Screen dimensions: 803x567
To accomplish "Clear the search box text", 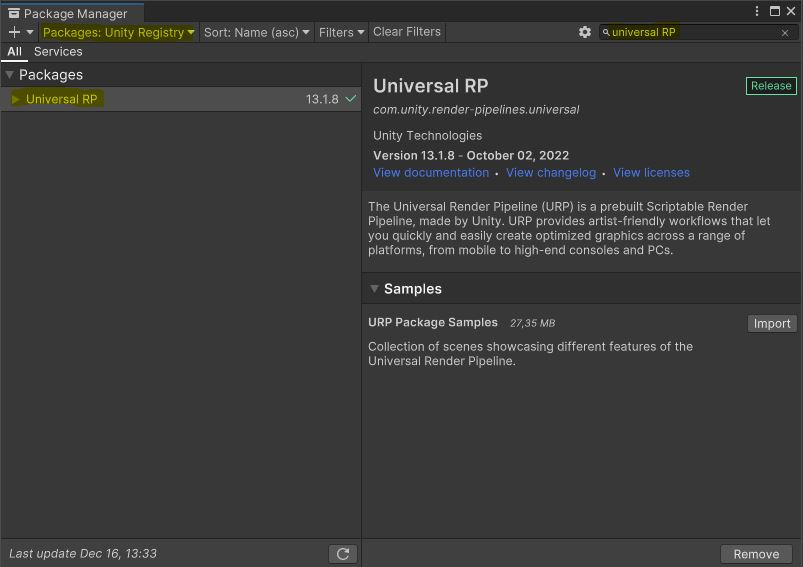I will [x=785, y=33].
